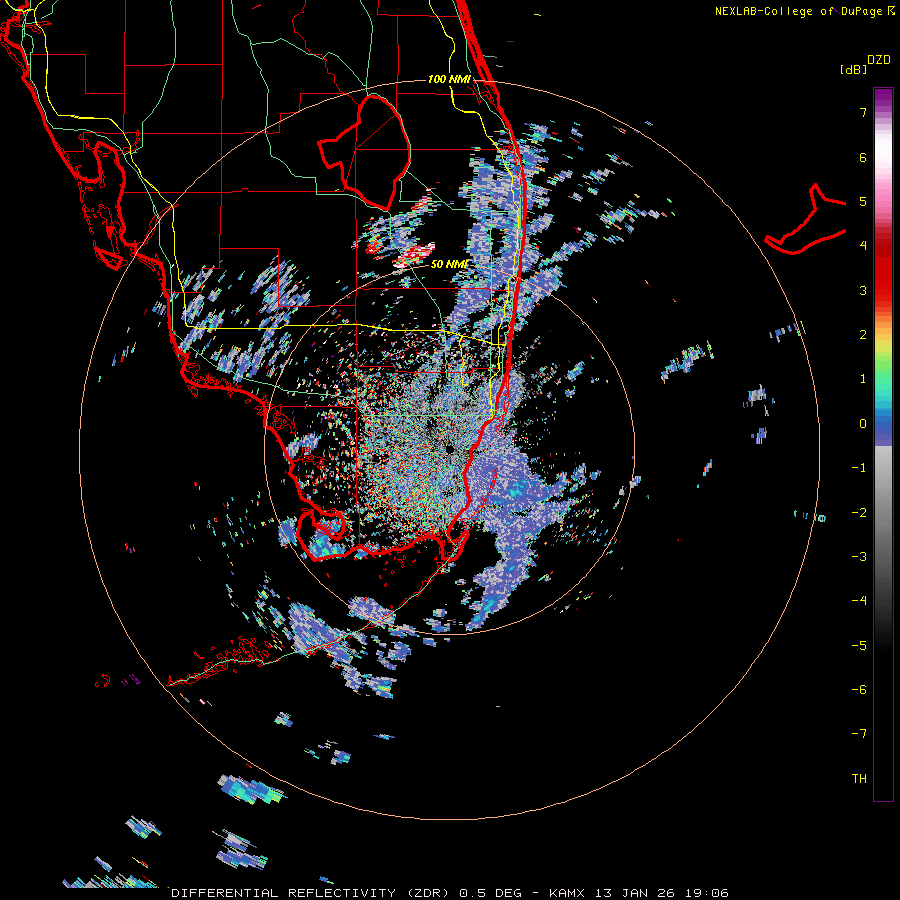
Task: Click the purple top of the color bar
Action: [x=883, y=98]
